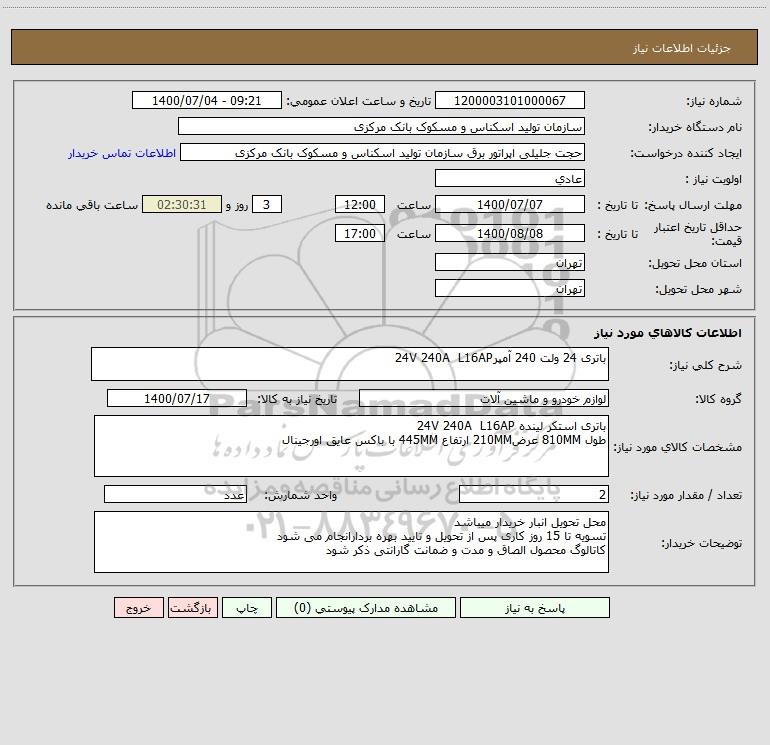Click the نام دستگاه خریدار label
The width and height of the screenshot is (770, 745).
pyautogui.click(x=695, y=127)
